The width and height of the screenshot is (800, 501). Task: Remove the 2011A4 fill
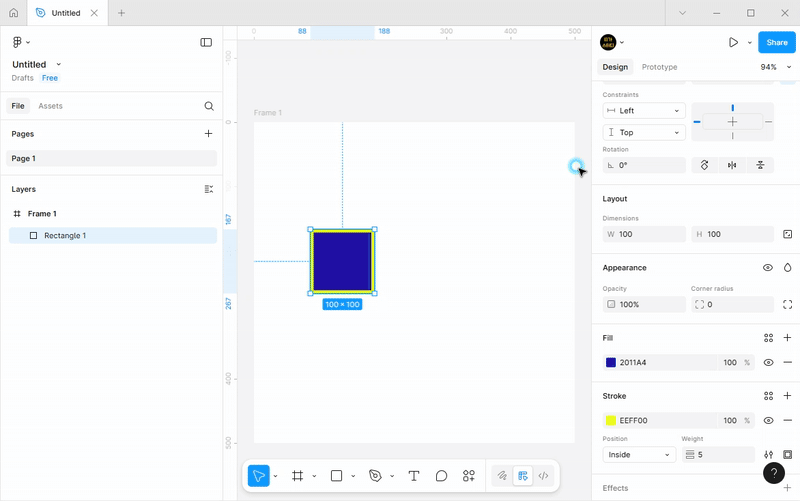(x=788, y=362)
